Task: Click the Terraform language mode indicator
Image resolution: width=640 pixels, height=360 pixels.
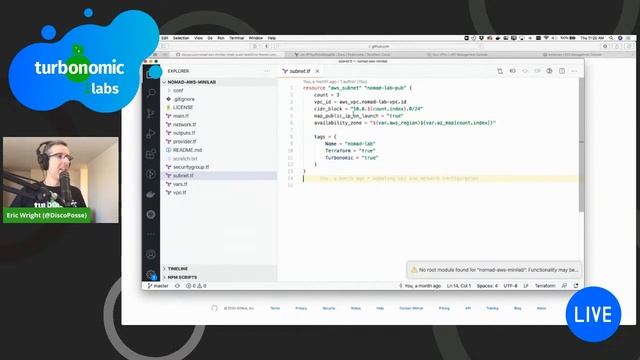Action: click(x=545, y=286)
